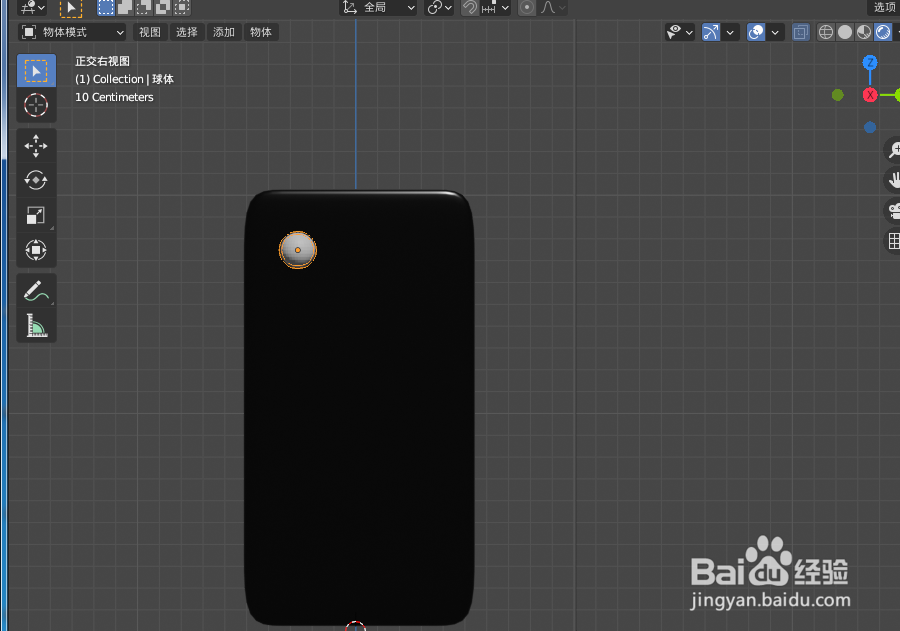This screenshot has height=631, width=900.
Task: Pick the Measure tool
Action: (x=36, y=326)
